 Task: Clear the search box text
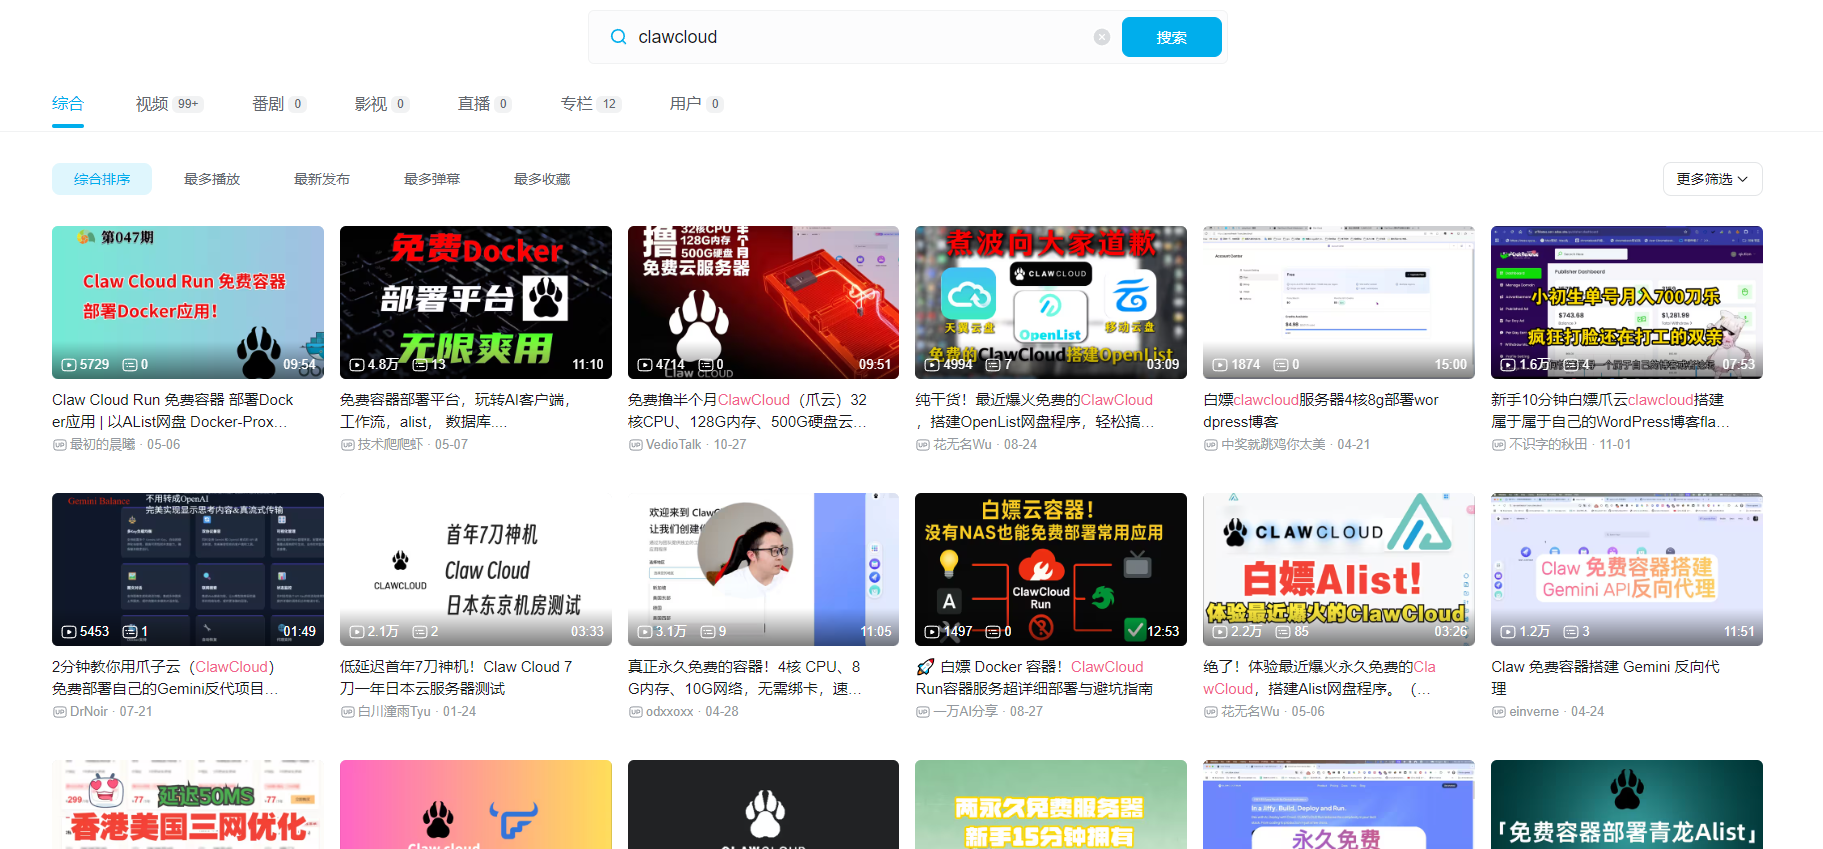(1101, 37)
